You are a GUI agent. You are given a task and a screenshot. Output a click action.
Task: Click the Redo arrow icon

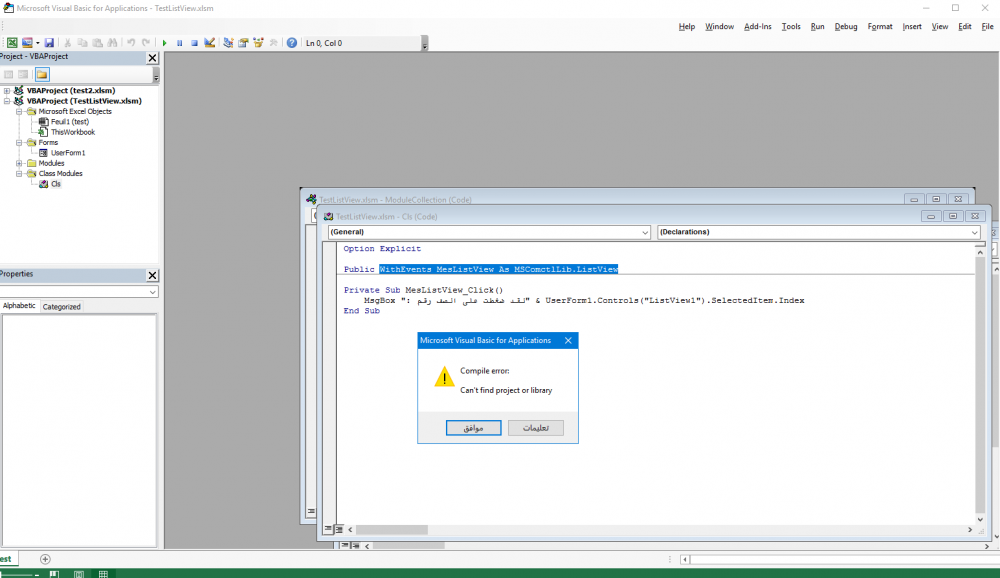pos(146,43)
